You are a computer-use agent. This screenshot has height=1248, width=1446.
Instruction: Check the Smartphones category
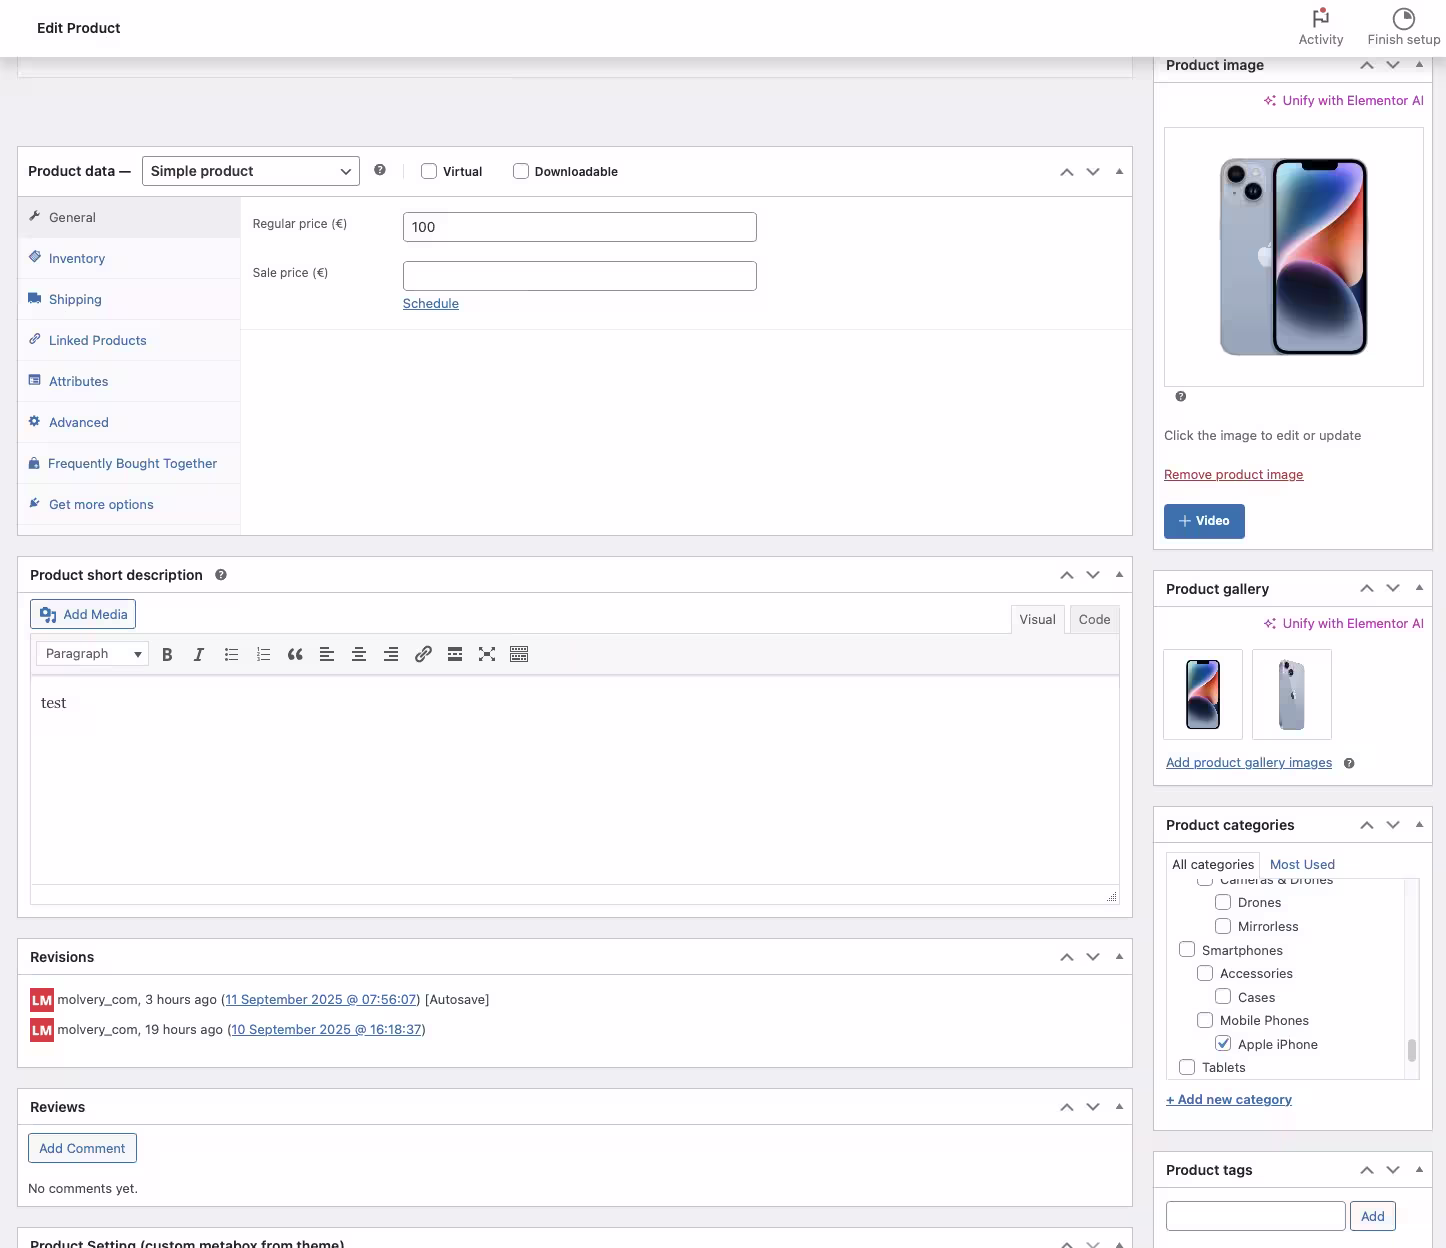[1187, 949]
